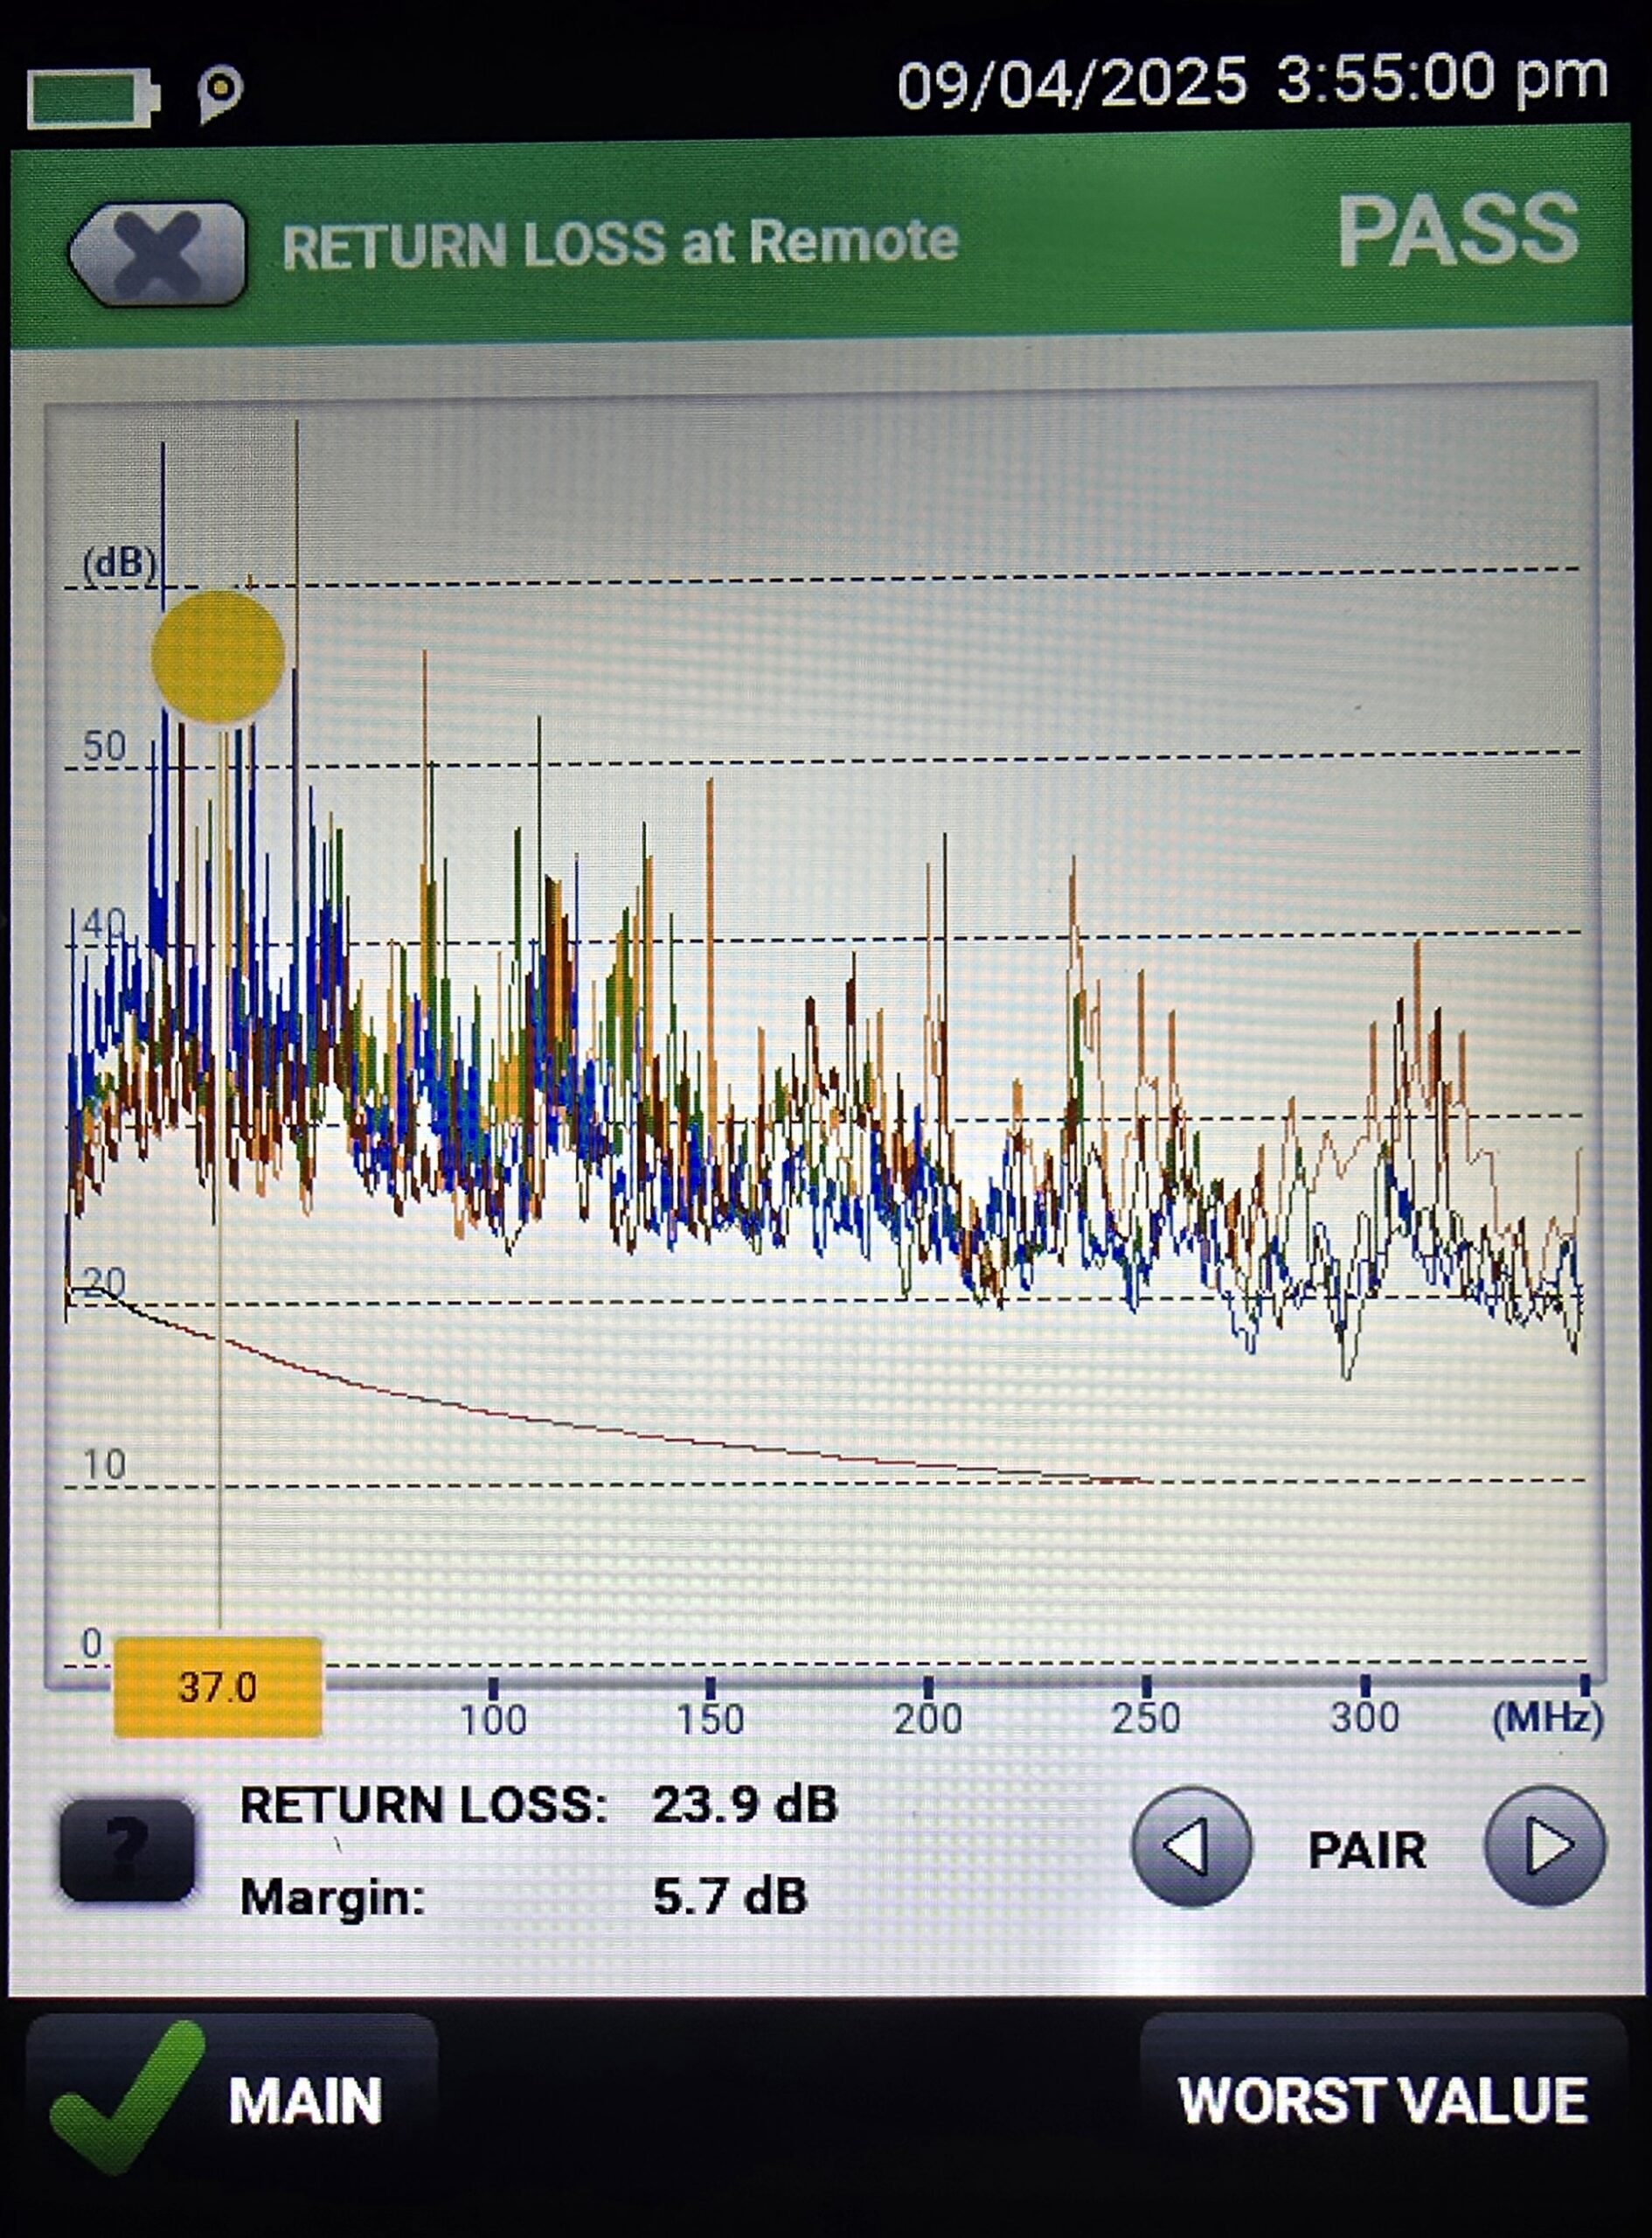Screen dimensions: 1652x2238
Task: Tap the 300 MHz axis tick label
Action: pos(1364,1716)
